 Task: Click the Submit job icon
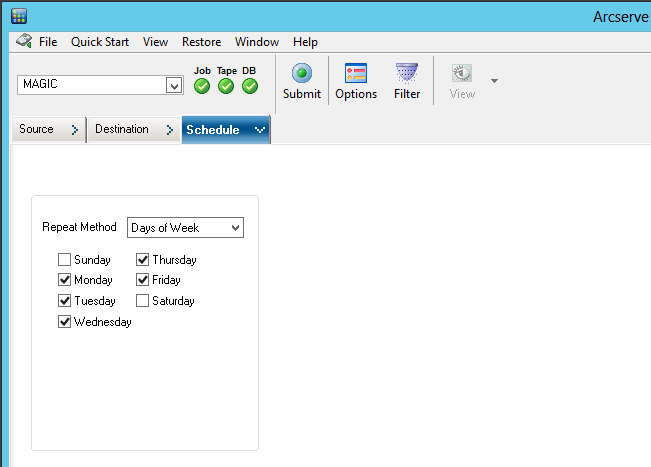[x=302, y=73]
